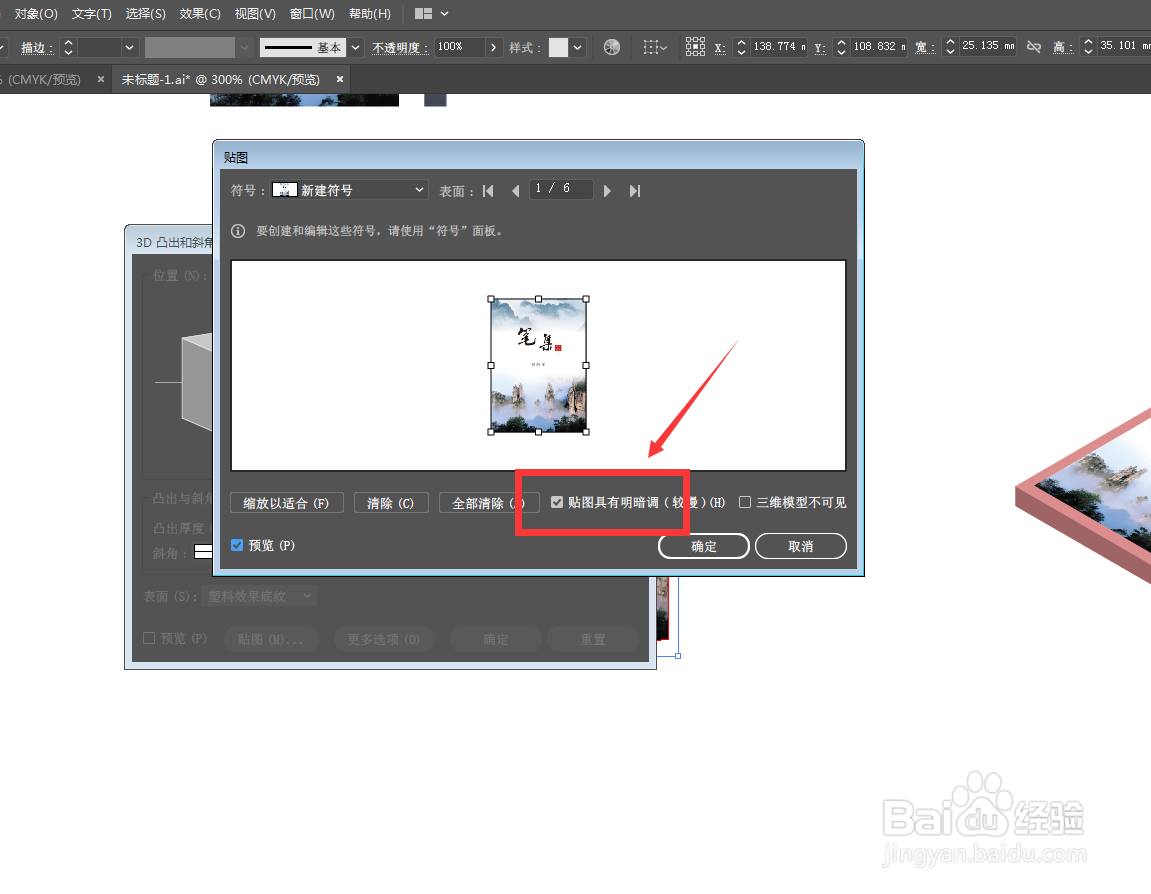Viewport: 1151px width, 894px height.
Task: Click the recolor artwork wheel icon
Action: (611, 47)
